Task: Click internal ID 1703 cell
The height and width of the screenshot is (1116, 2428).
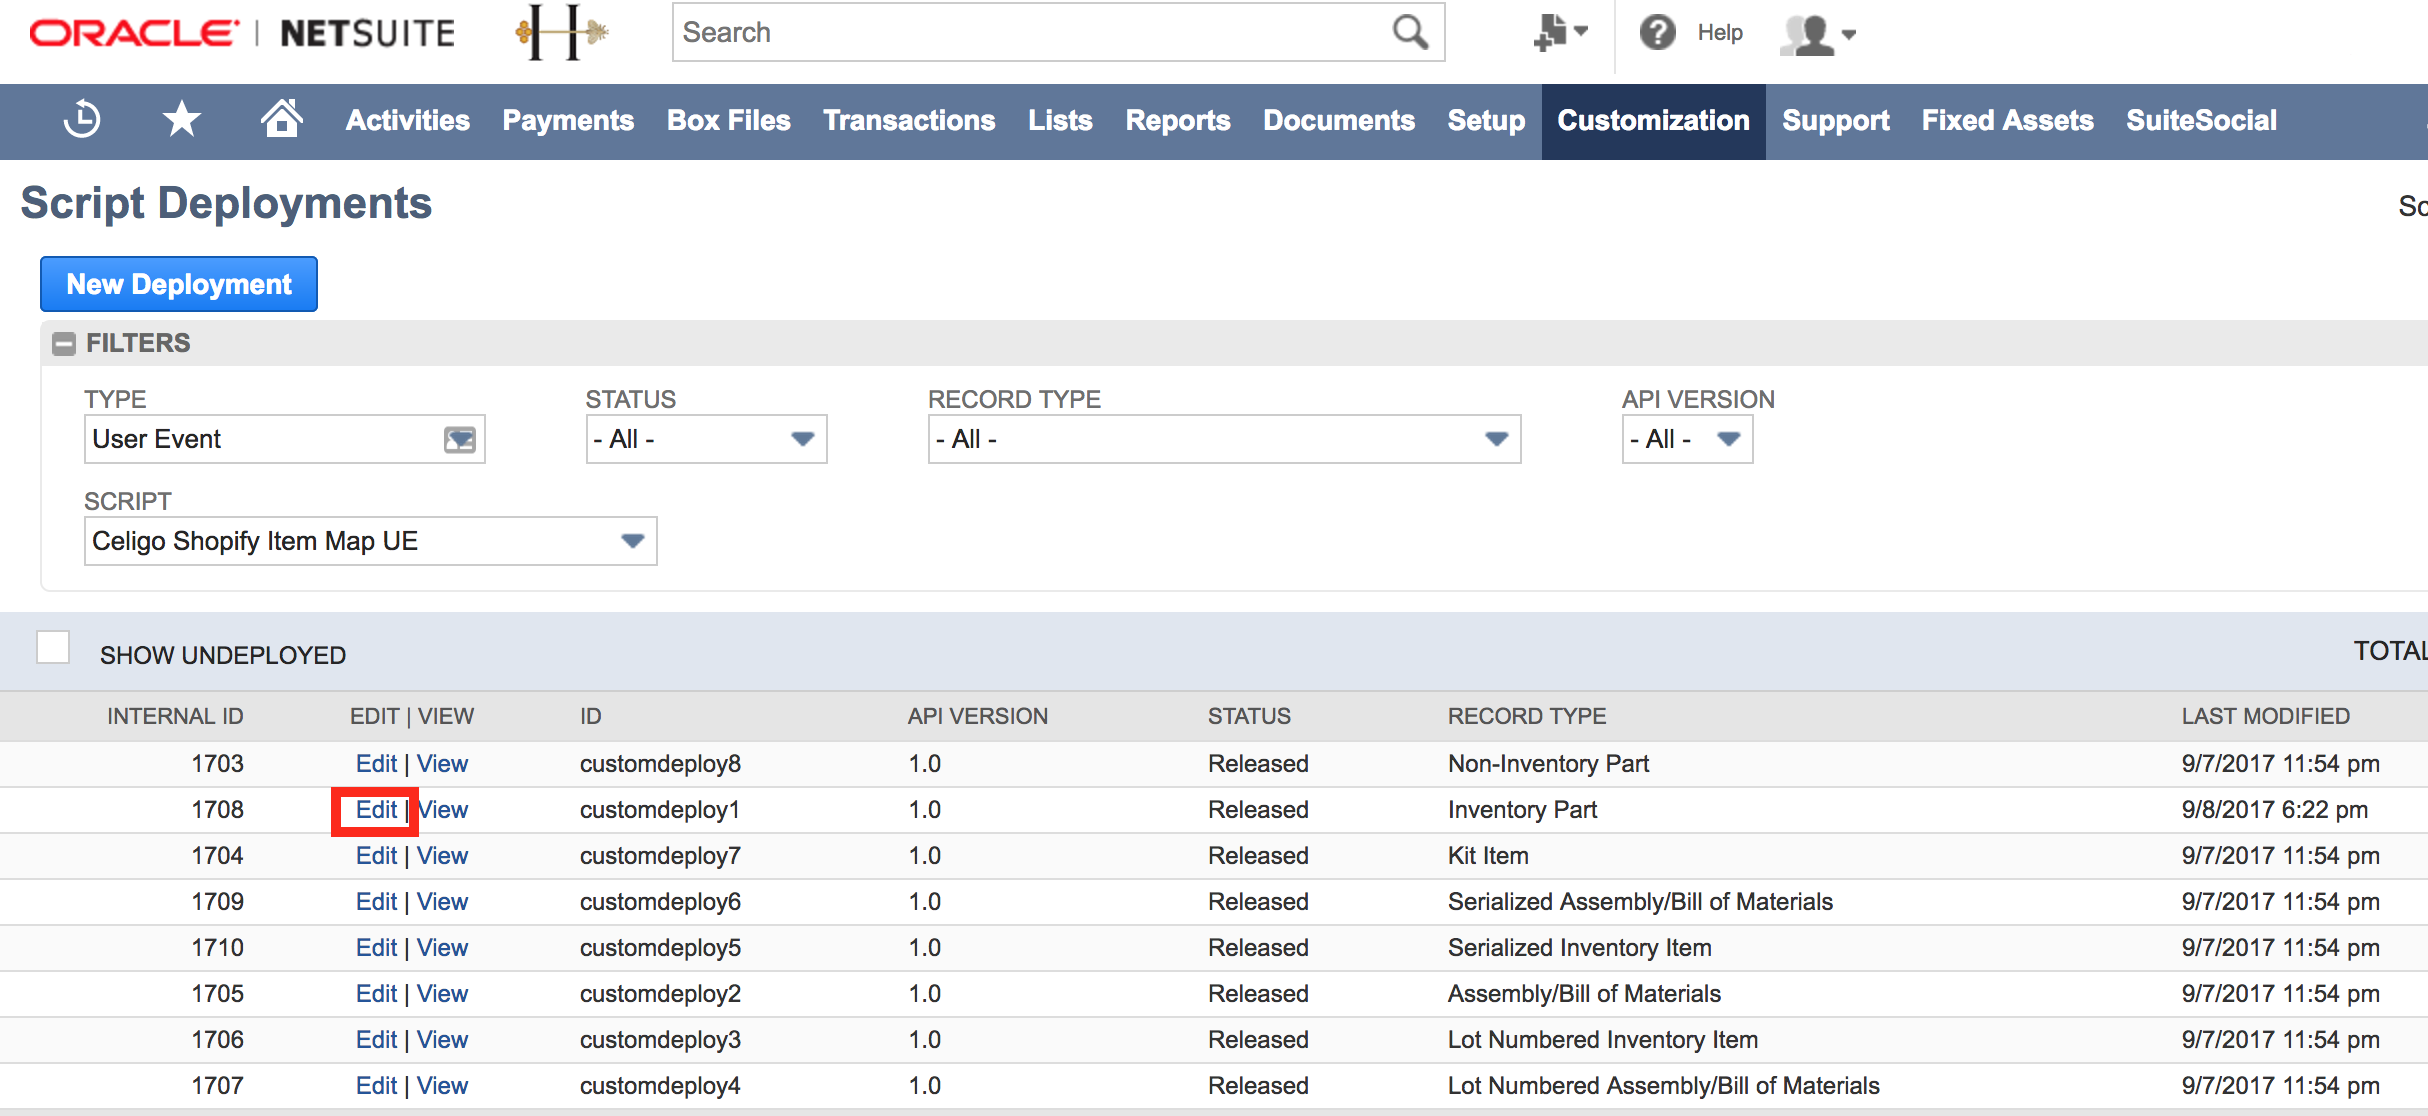Action: (217, 764)
